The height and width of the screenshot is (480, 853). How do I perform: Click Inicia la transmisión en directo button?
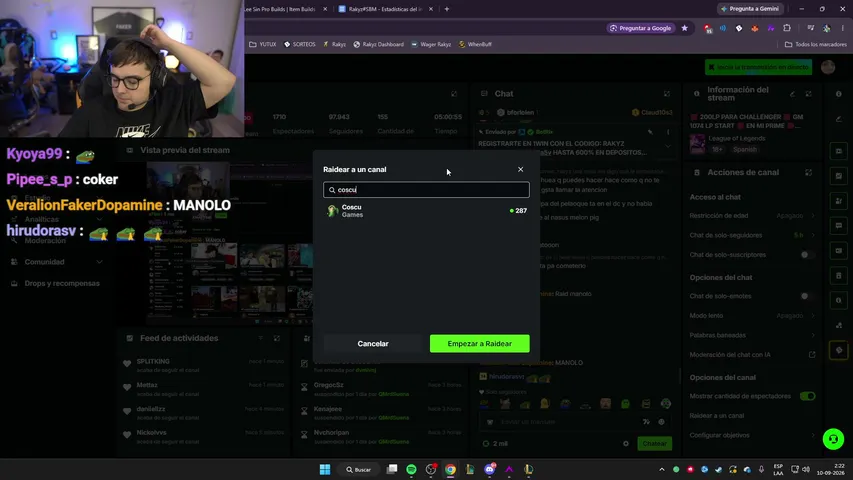pyautogui.click(x=758, y=67)
